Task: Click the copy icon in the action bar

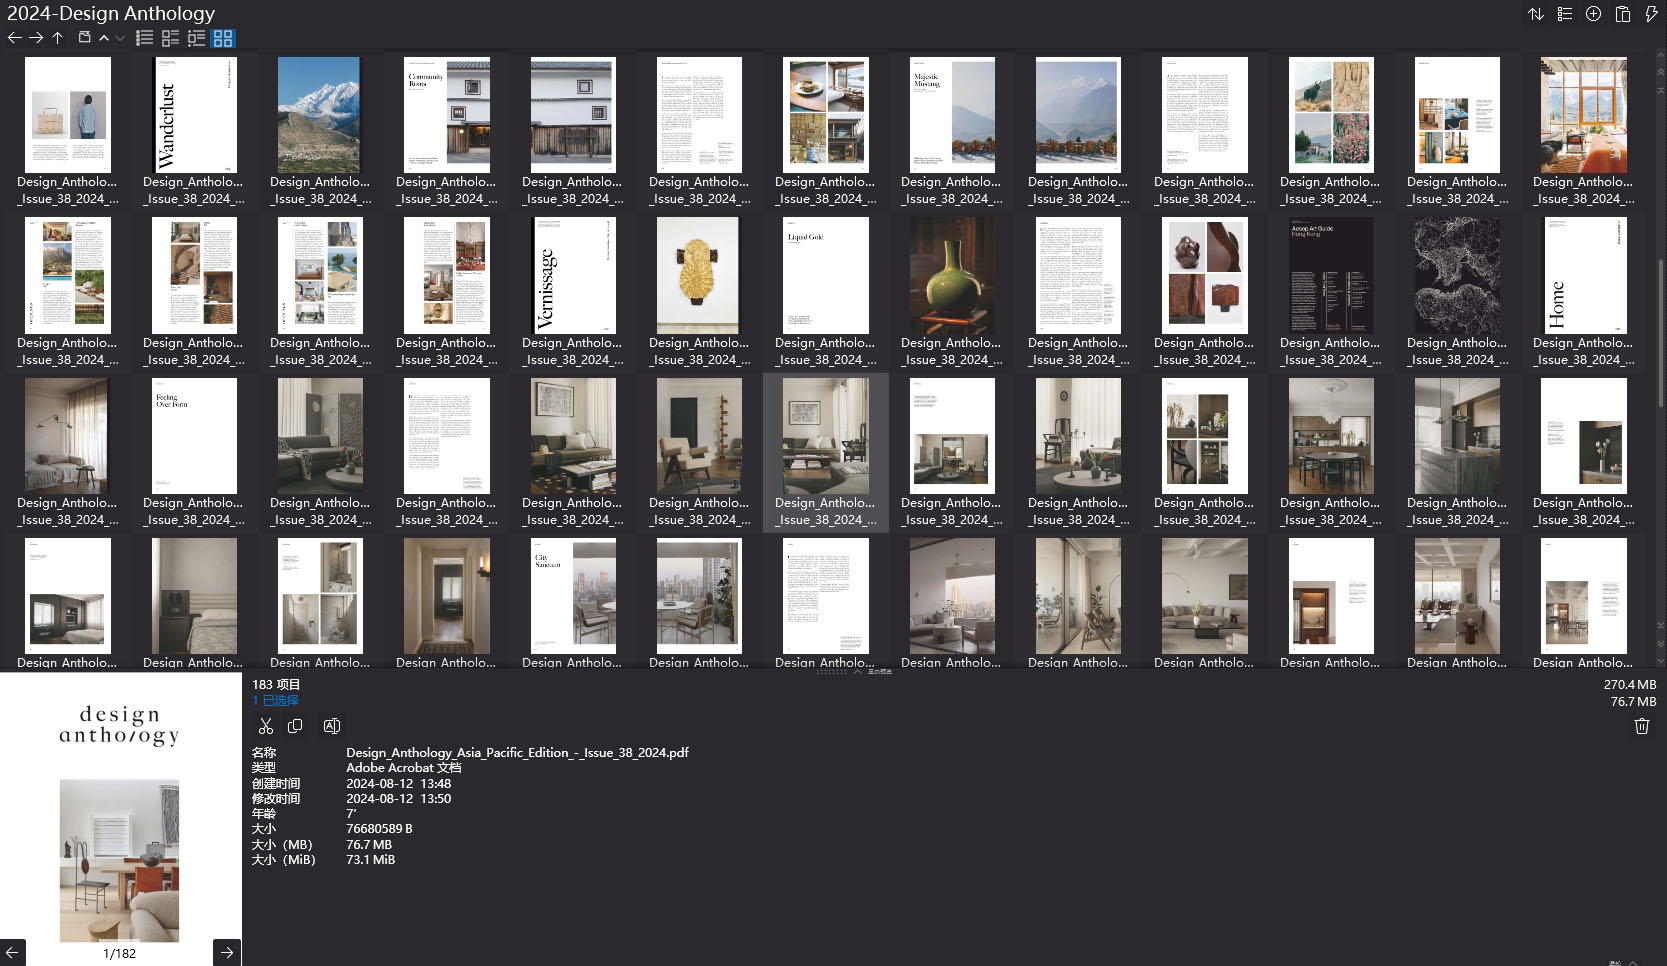Action: 296,726
